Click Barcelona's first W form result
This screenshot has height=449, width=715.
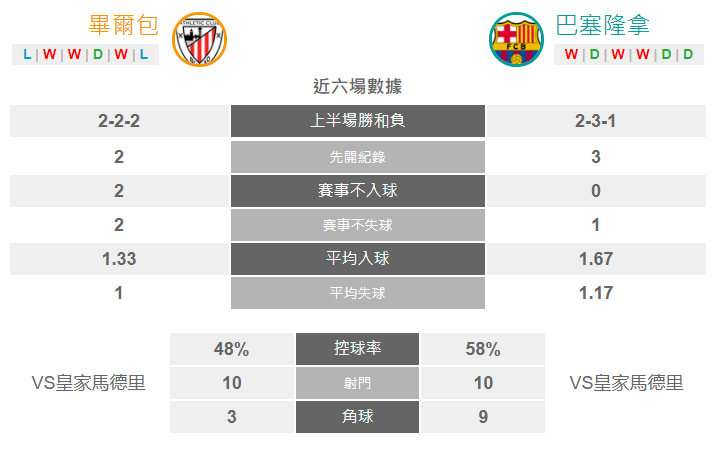point(571,54)
